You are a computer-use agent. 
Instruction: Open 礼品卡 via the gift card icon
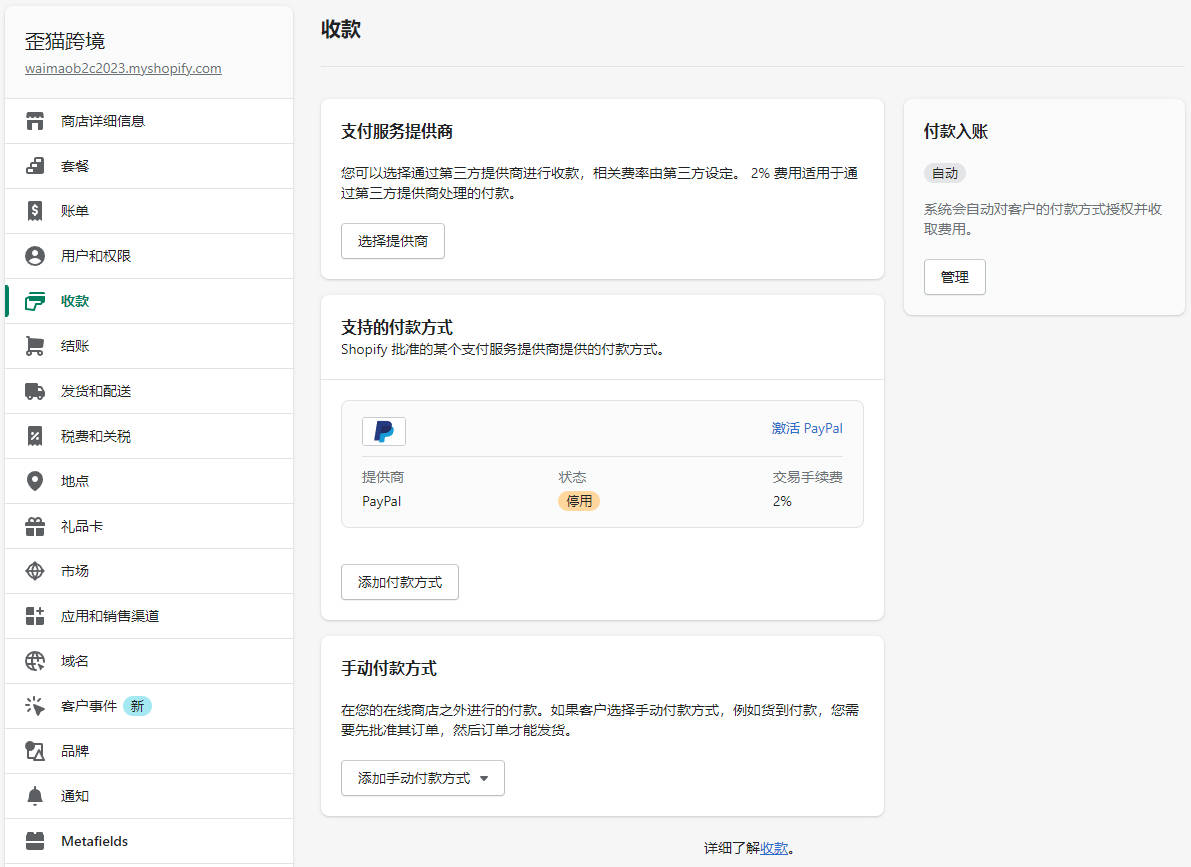pos(36,526)
